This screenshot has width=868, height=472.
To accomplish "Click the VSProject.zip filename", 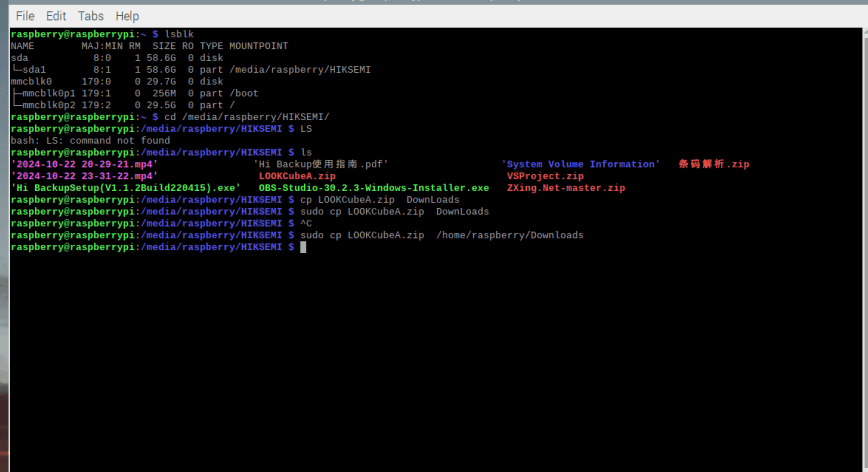I will [x=545, y=176].
